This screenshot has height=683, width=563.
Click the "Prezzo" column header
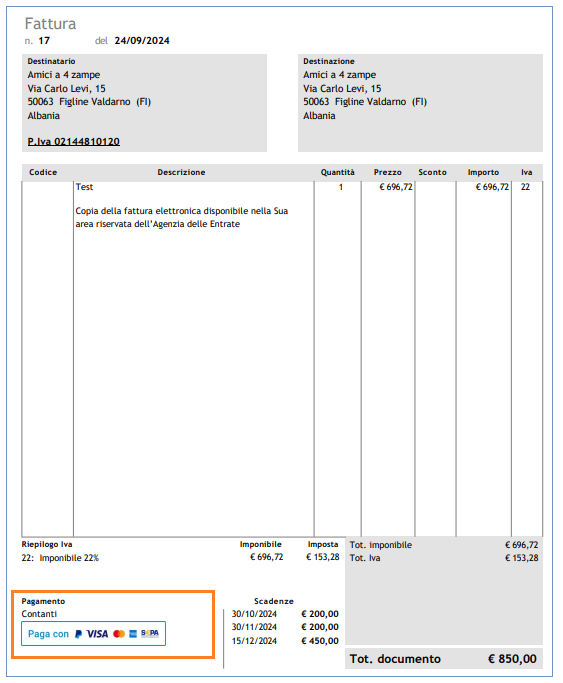point(388,172)
